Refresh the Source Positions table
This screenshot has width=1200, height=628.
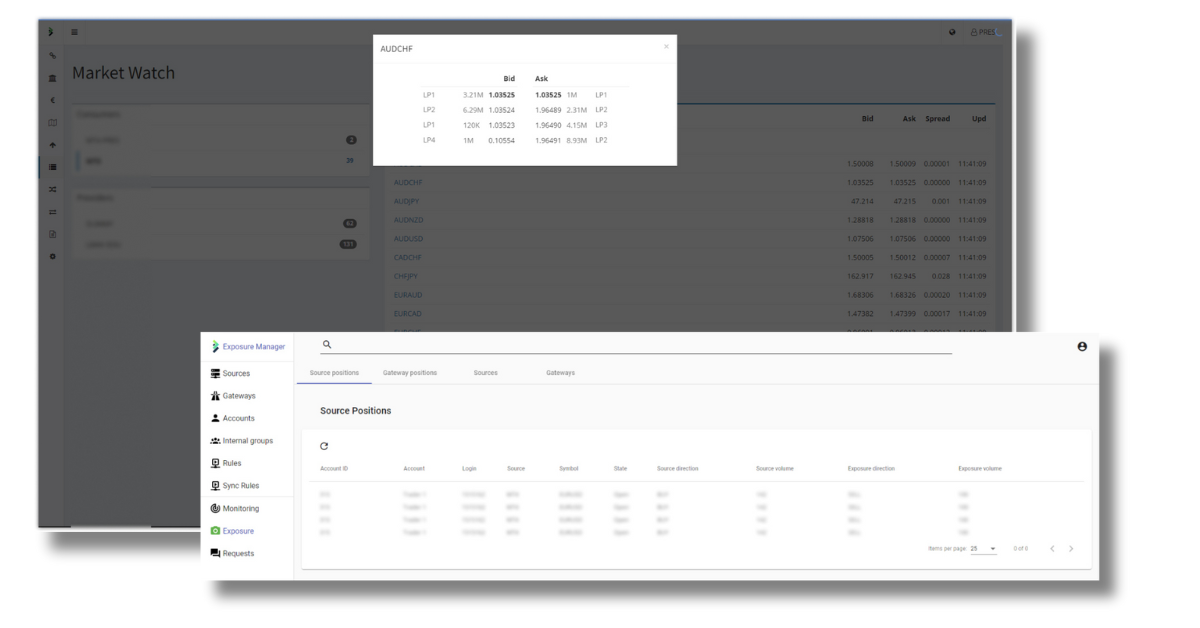(324, 446)
